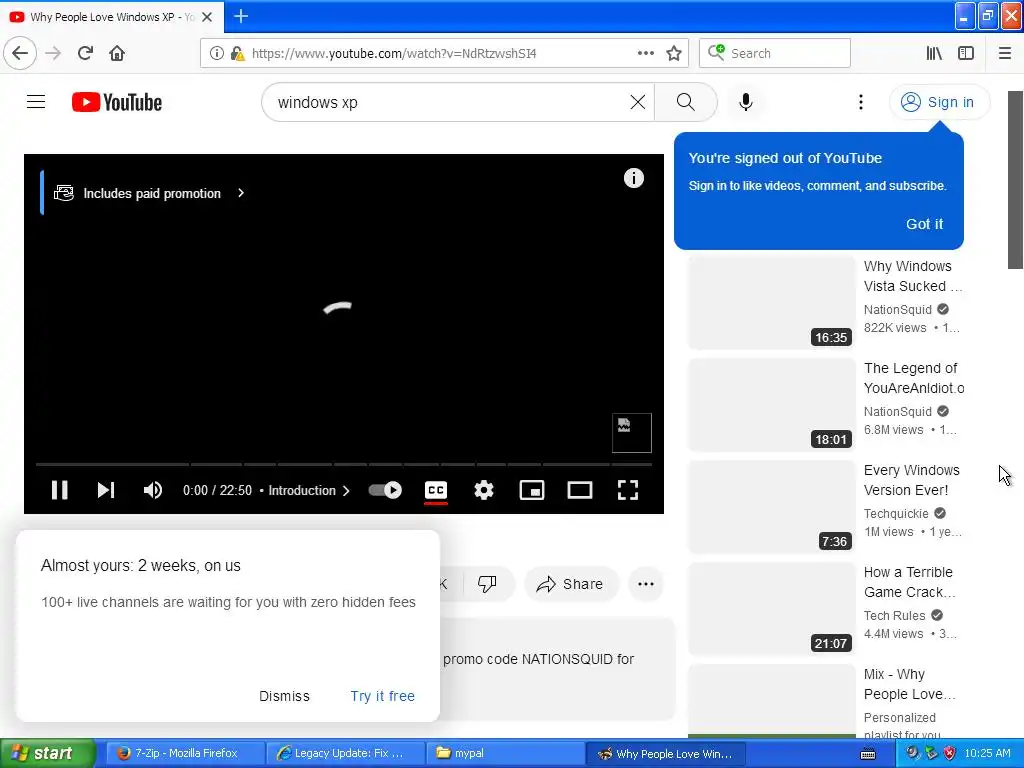Focus the Firefox Search field
This screenshot has height=768, width=1024.
(x=775, y=54)
